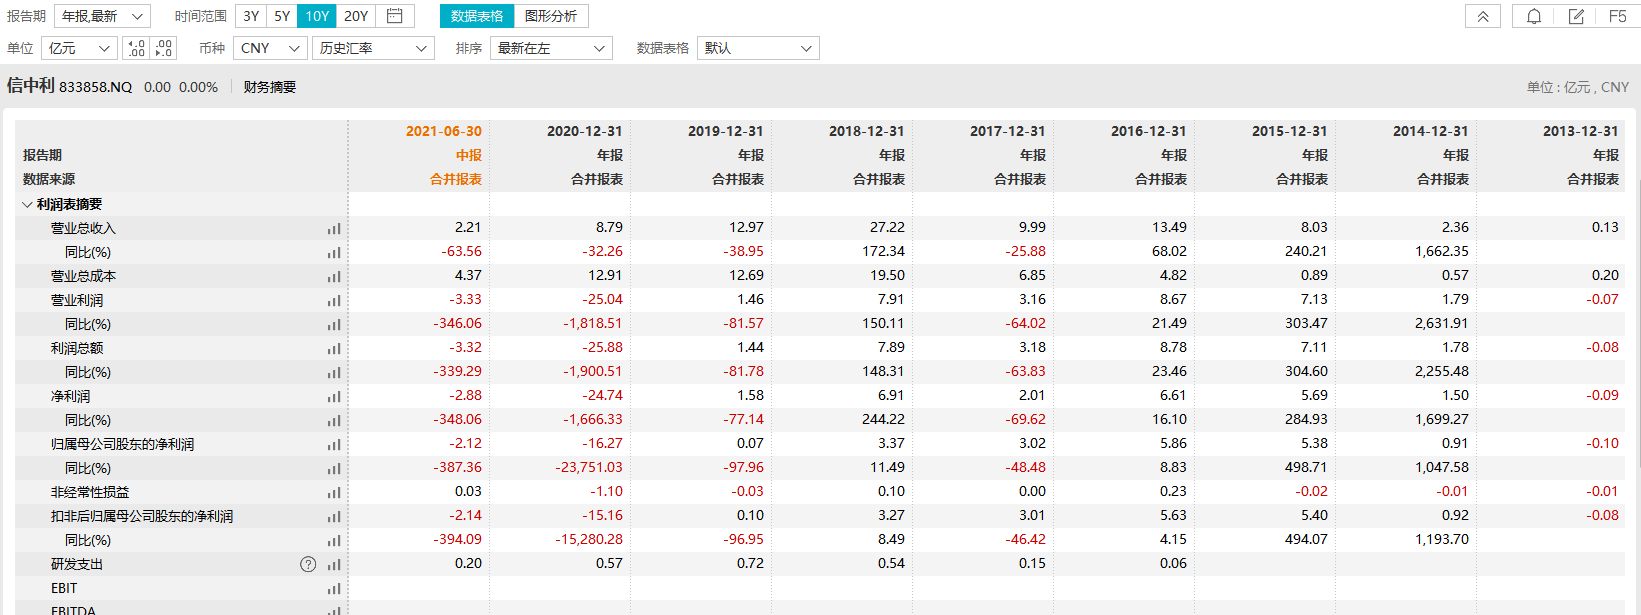The image size is (1641, 615).
Task: Select the 3Y time range
Action: pyautogui.click(x=251, y=16)
